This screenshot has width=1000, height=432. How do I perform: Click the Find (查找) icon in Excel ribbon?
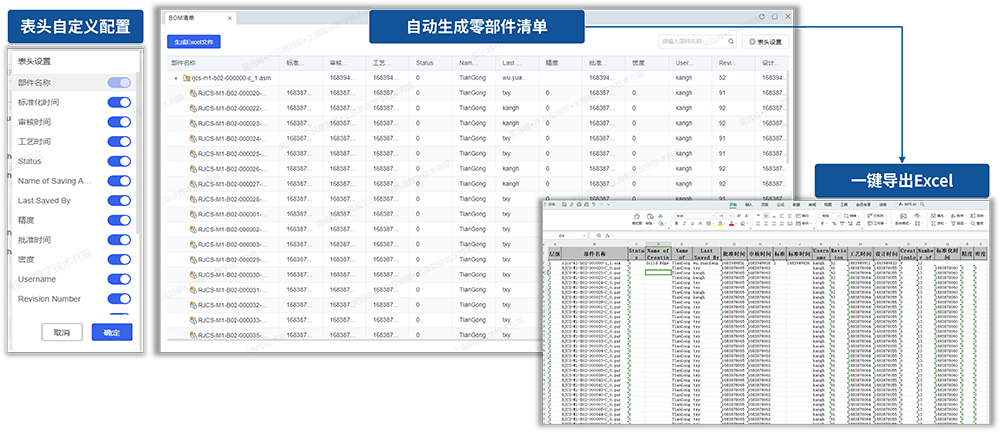[x=973, y=223]
